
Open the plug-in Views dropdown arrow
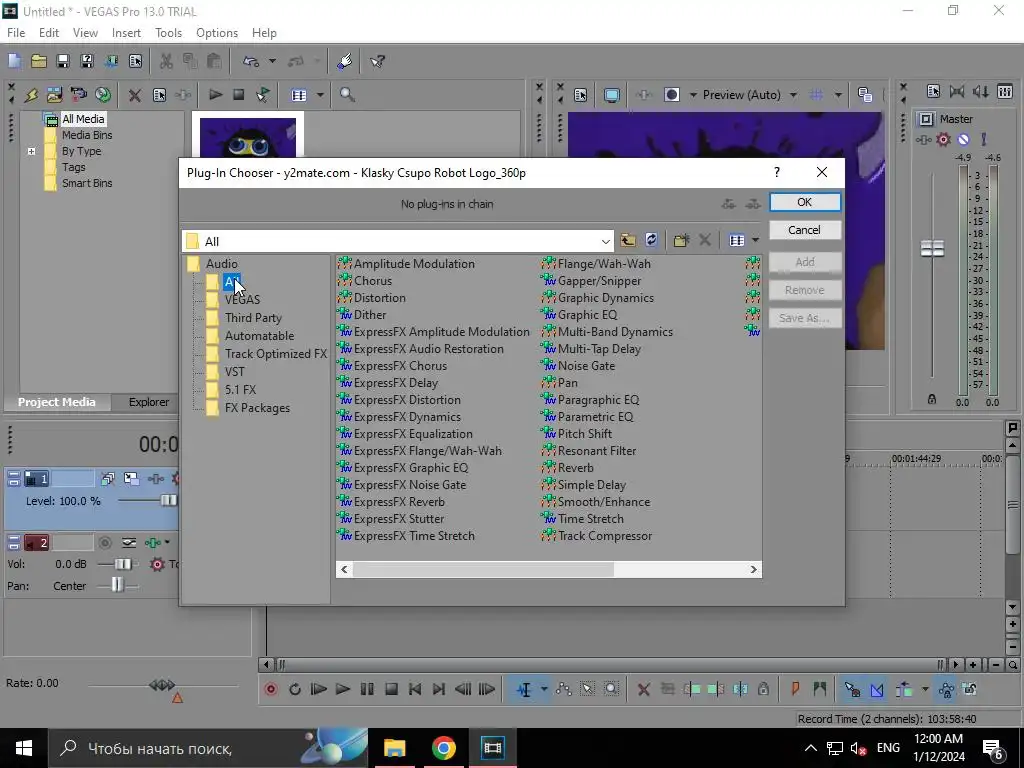coord(756,240)
